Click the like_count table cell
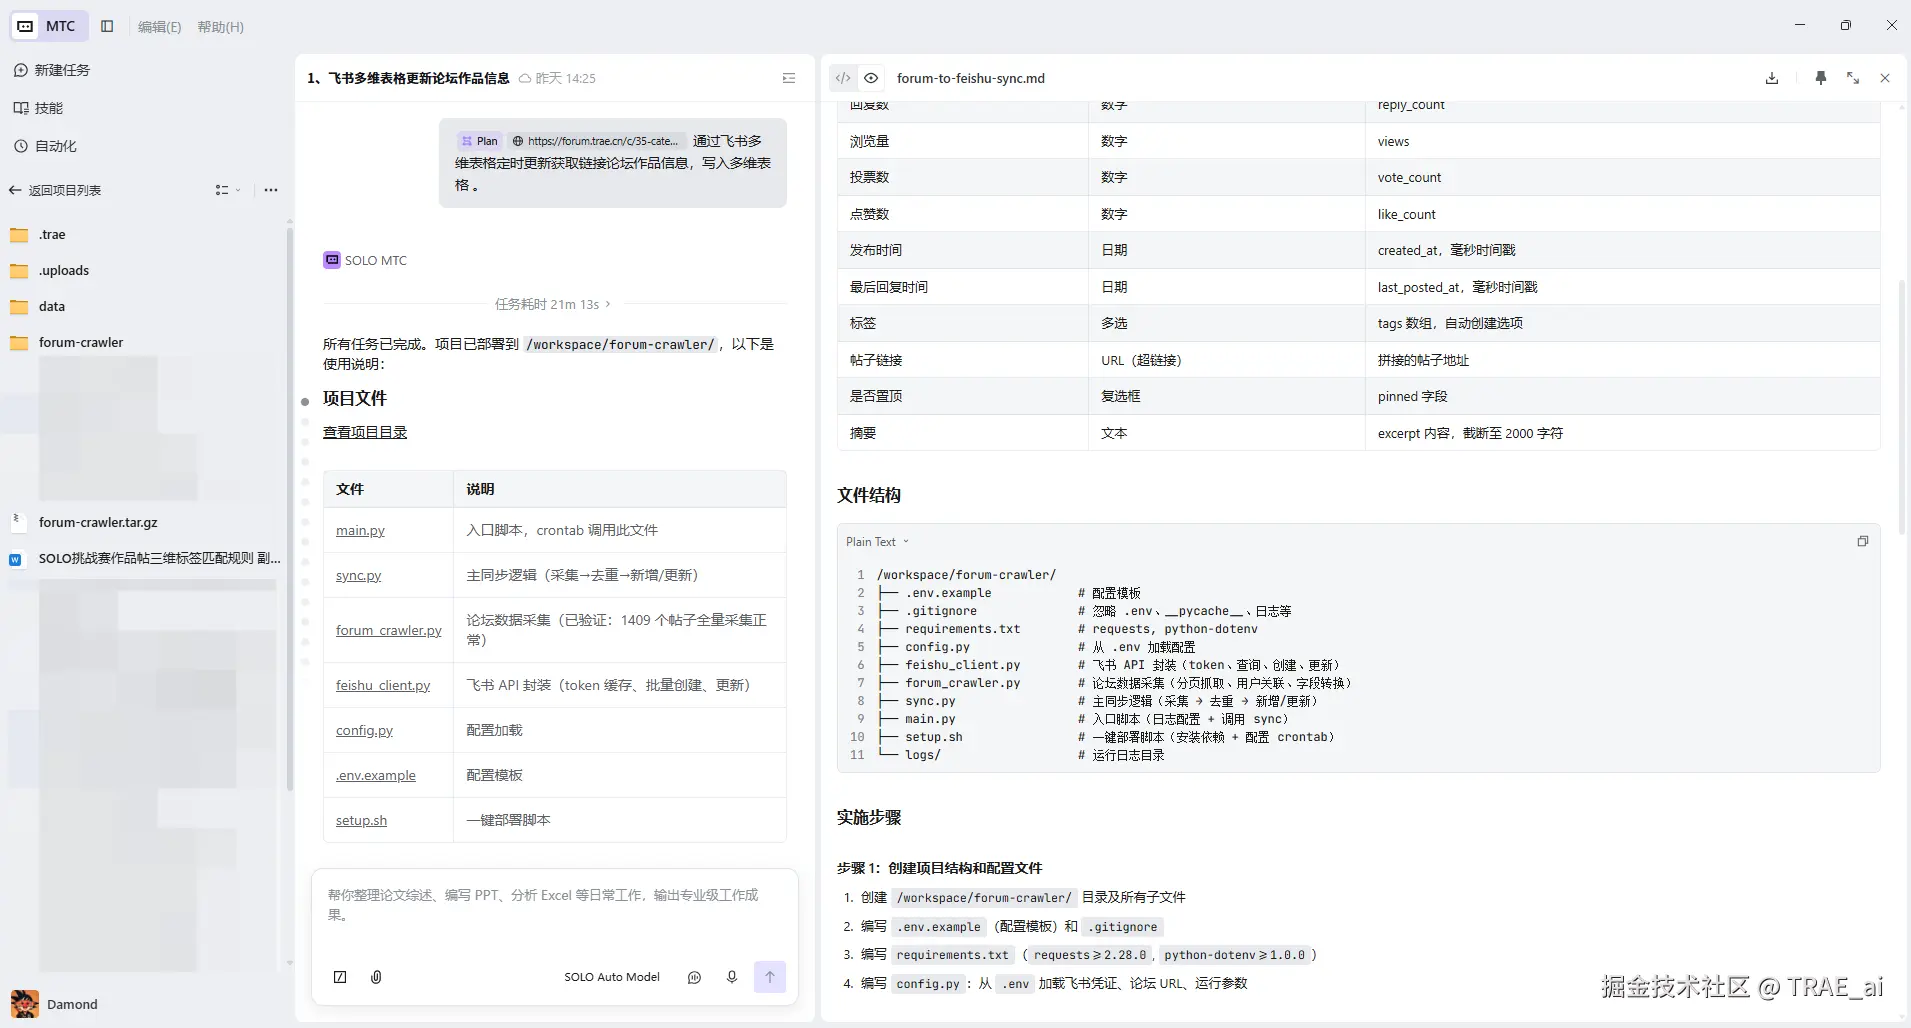 (x=1622, y=214)
